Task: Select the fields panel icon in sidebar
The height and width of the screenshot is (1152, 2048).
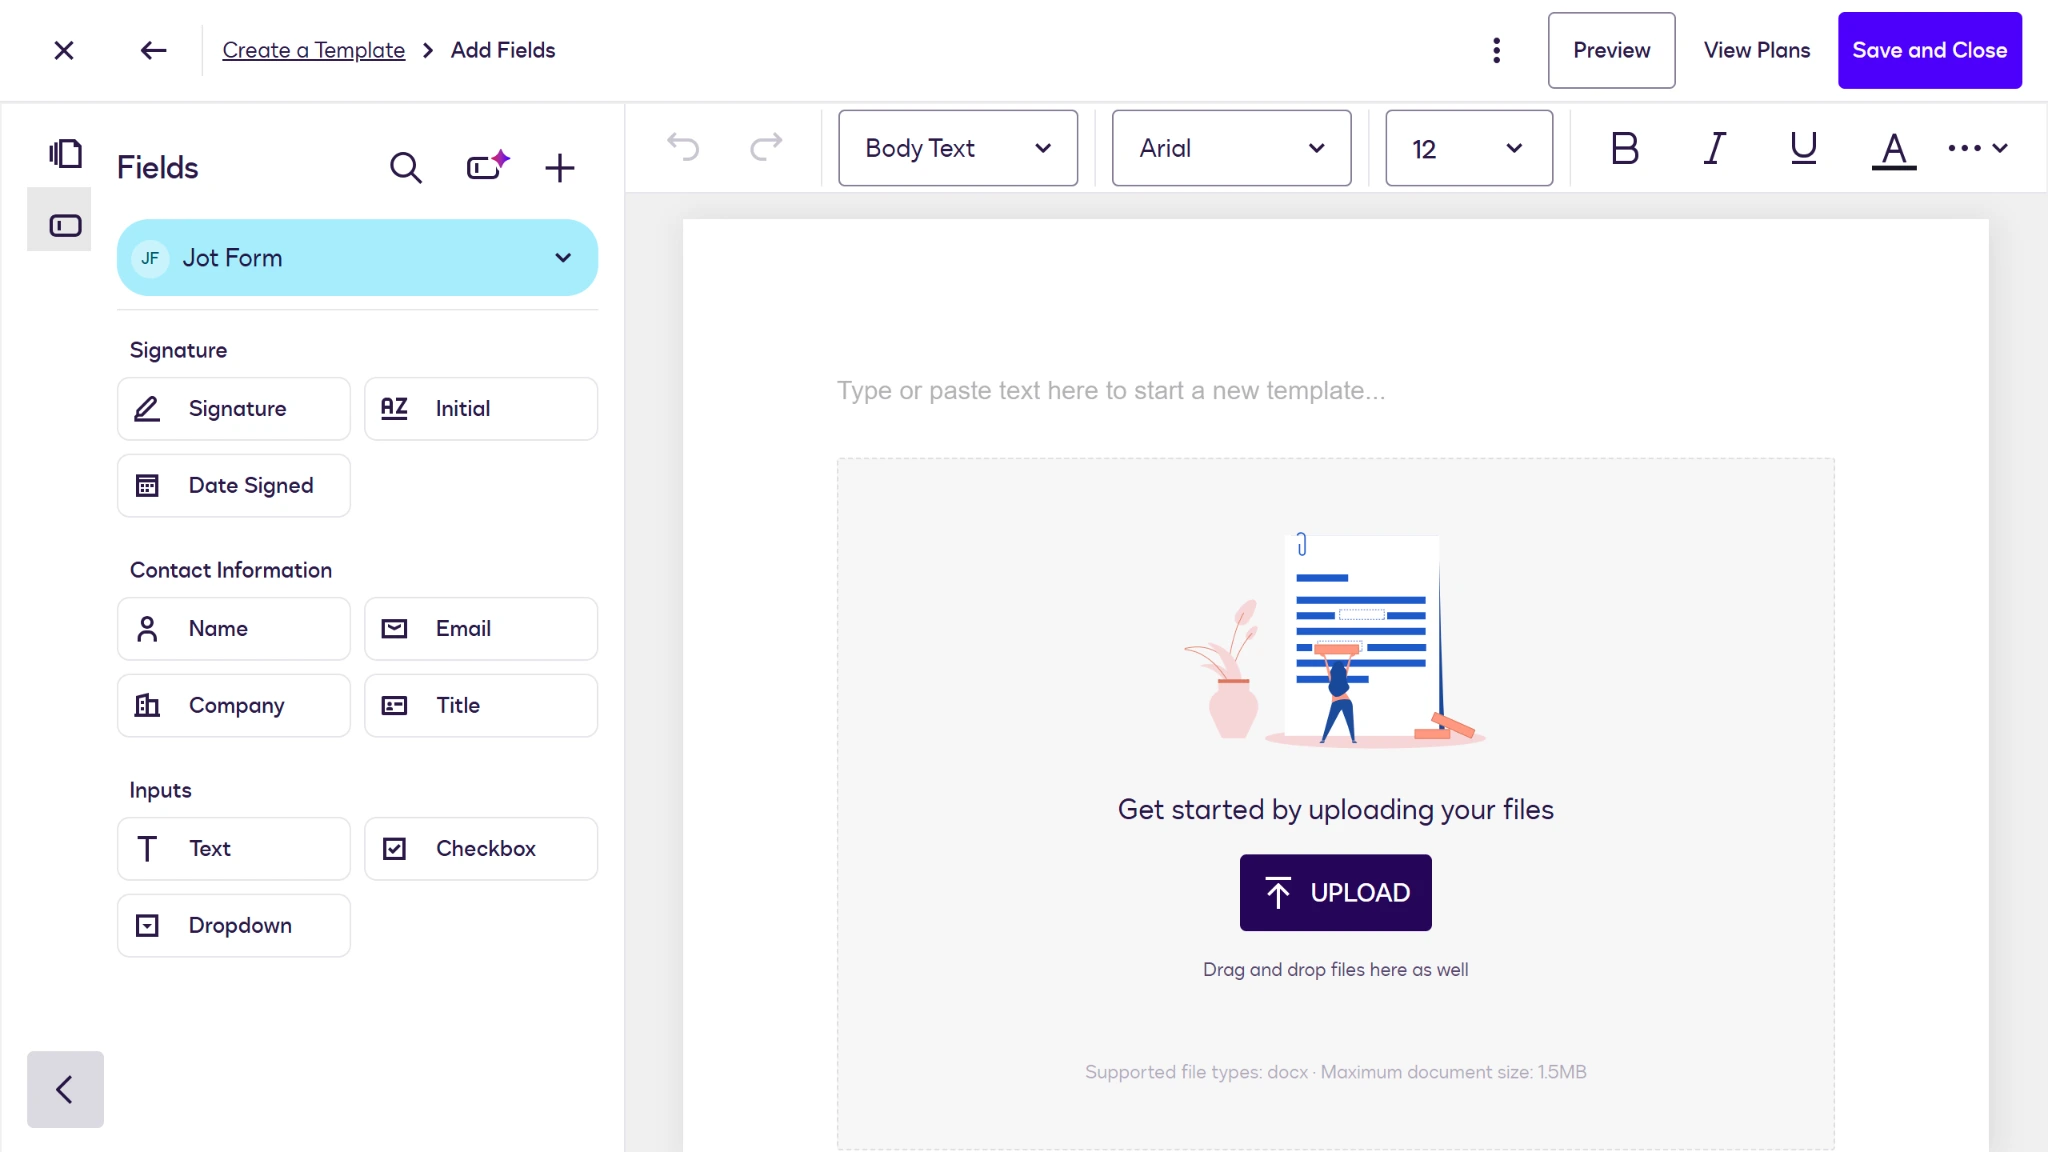Action: 65,225
